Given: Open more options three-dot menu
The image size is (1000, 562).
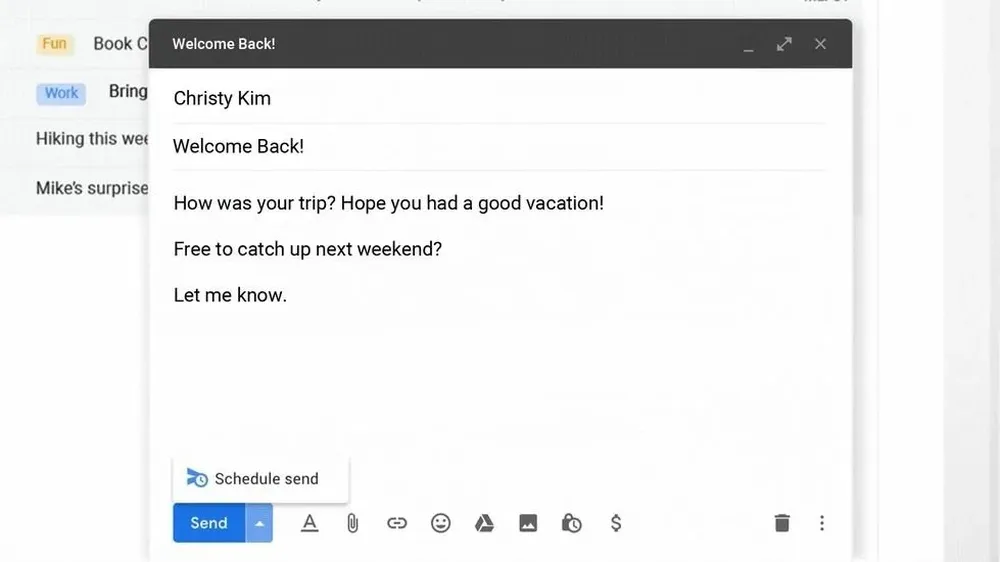Looking at the screenshot, I should [822, 523].
